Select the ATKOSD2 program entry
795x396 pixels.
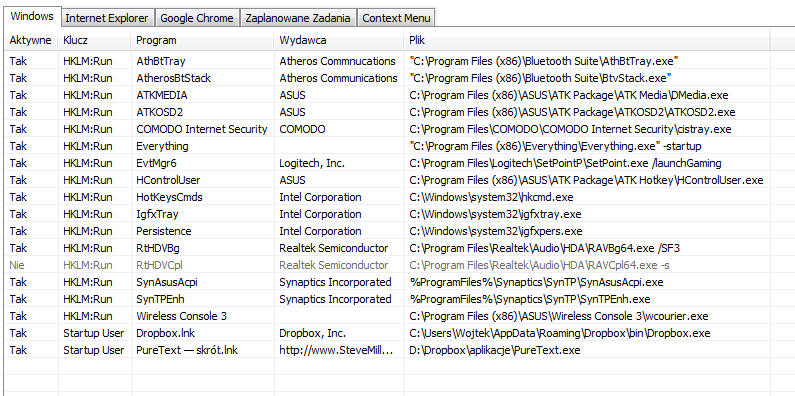coord(160,112)
